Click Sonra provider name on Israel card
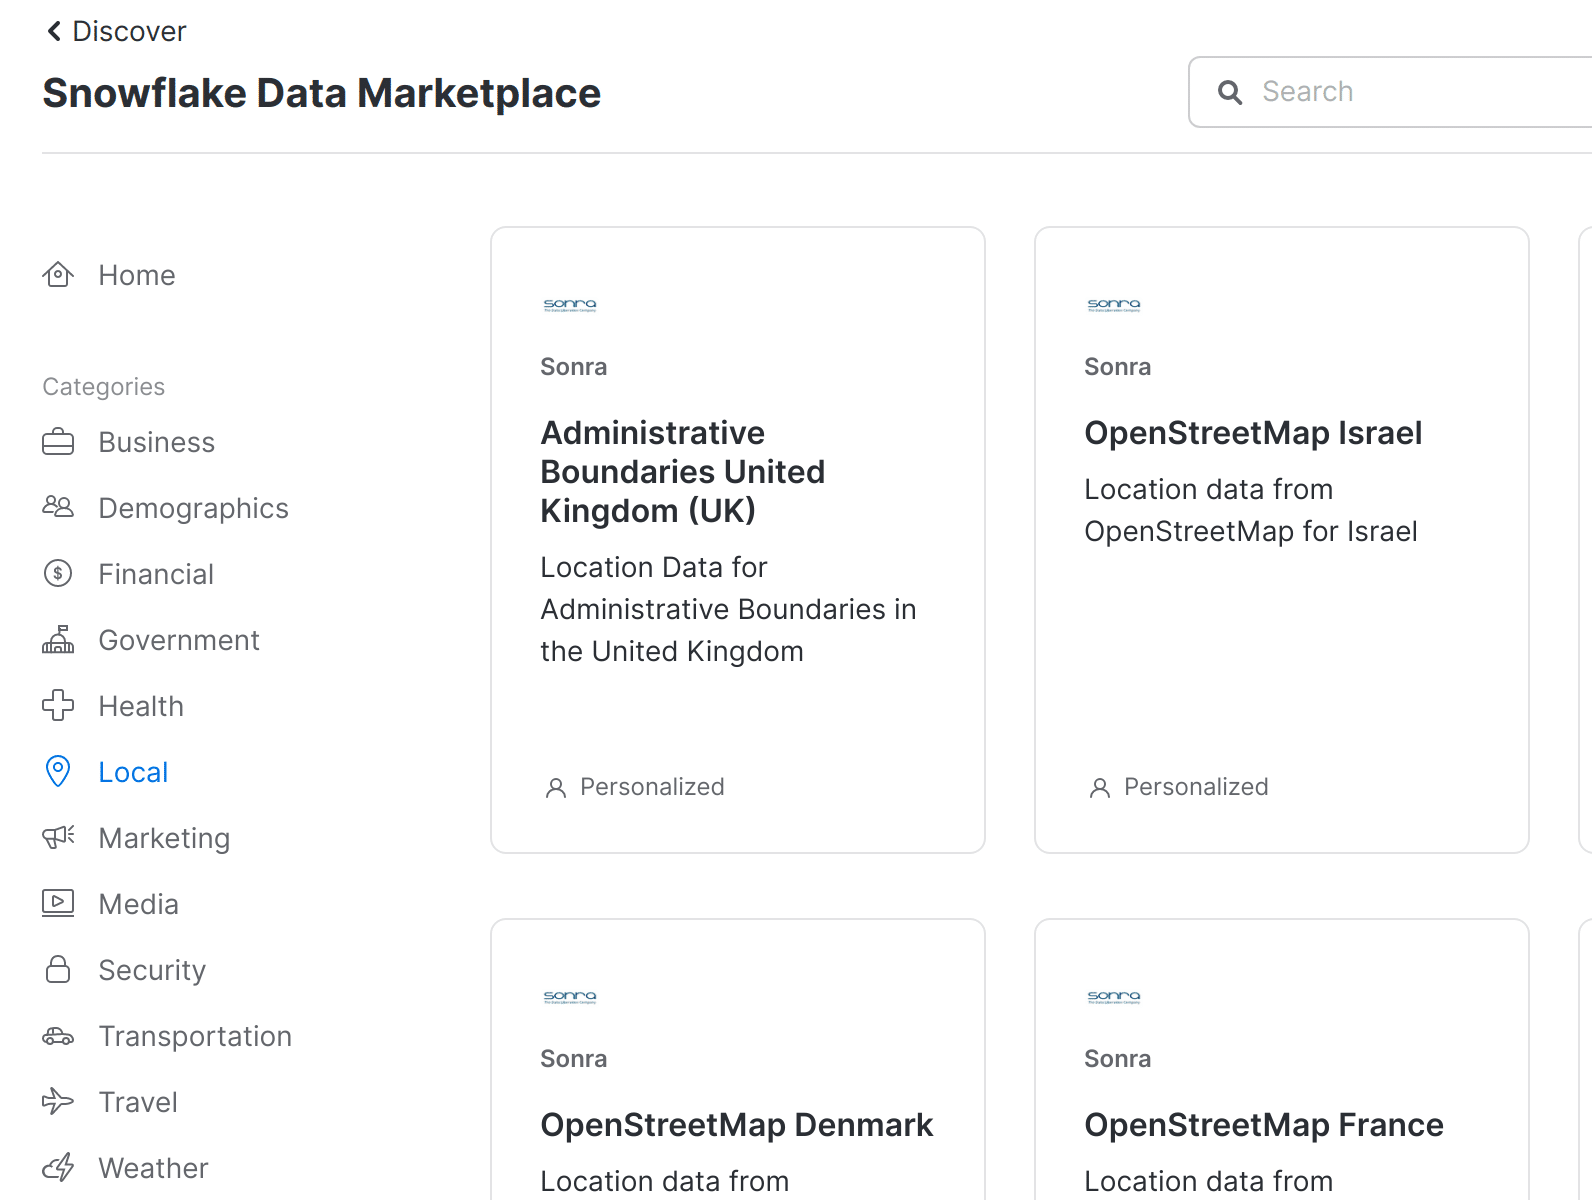The image size is (1592, 1200). click(1118, 367)
